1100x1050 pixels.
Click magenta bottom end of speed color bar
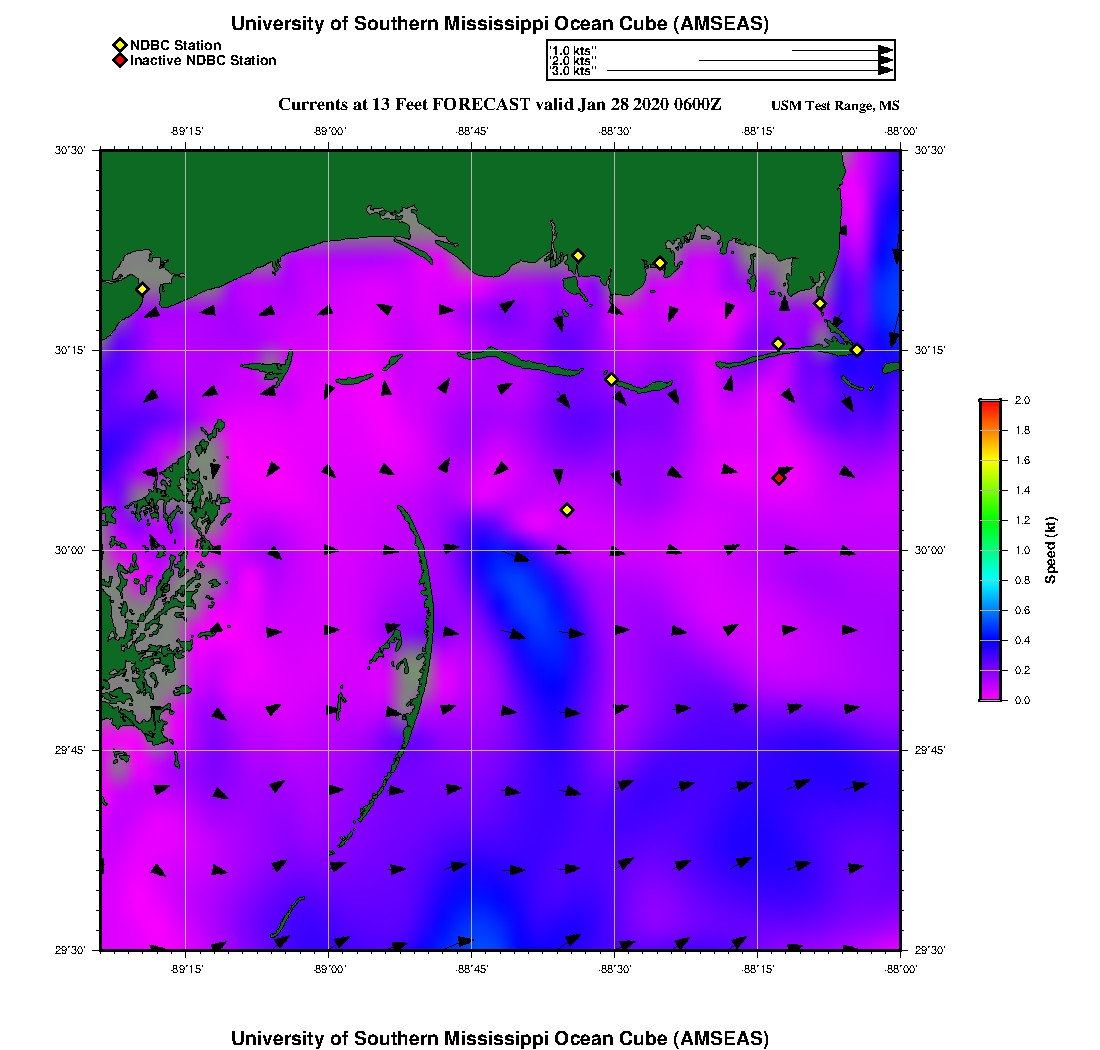click(990, 696)
